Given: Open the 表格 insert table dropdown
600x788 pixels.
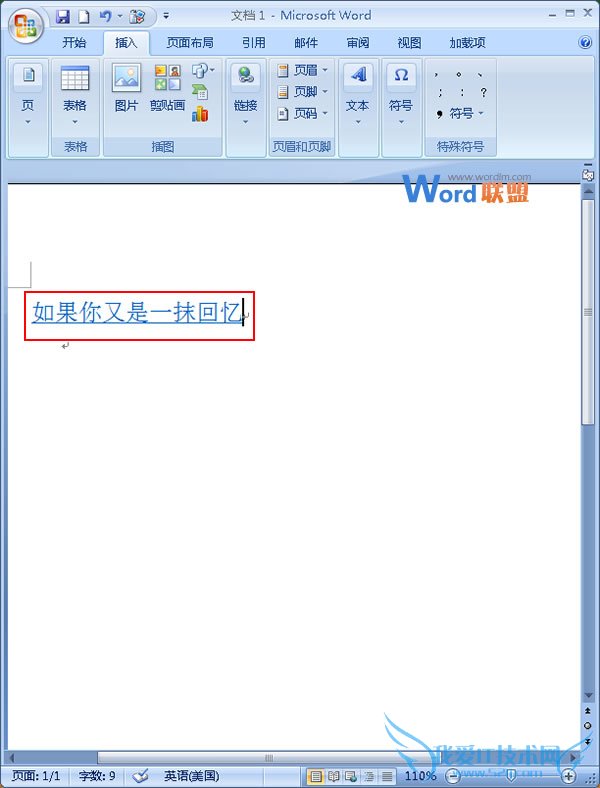Looking at the screenshot, I should [x=75, y=95].
